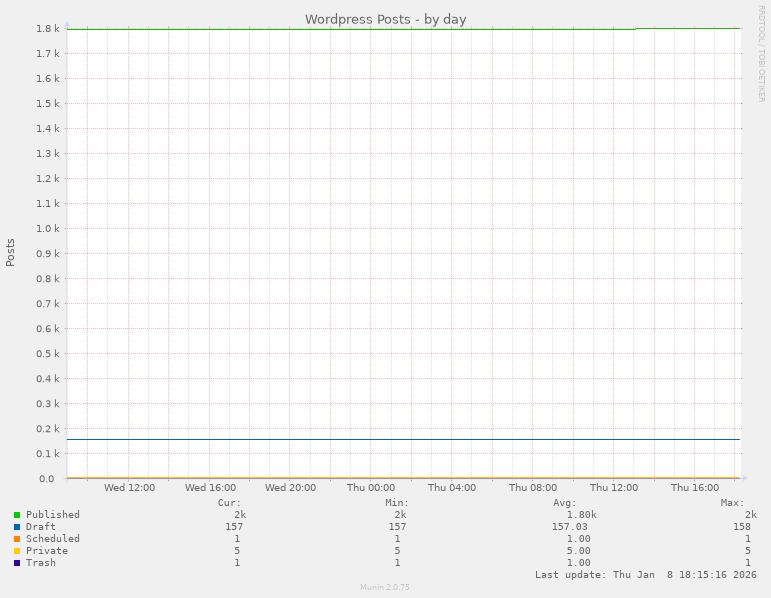This screenshot has height=598, width=771.
Task: Click the 'Thu 12:00' x-axis label
Action: pyautogui.click(x=614, y=487)
